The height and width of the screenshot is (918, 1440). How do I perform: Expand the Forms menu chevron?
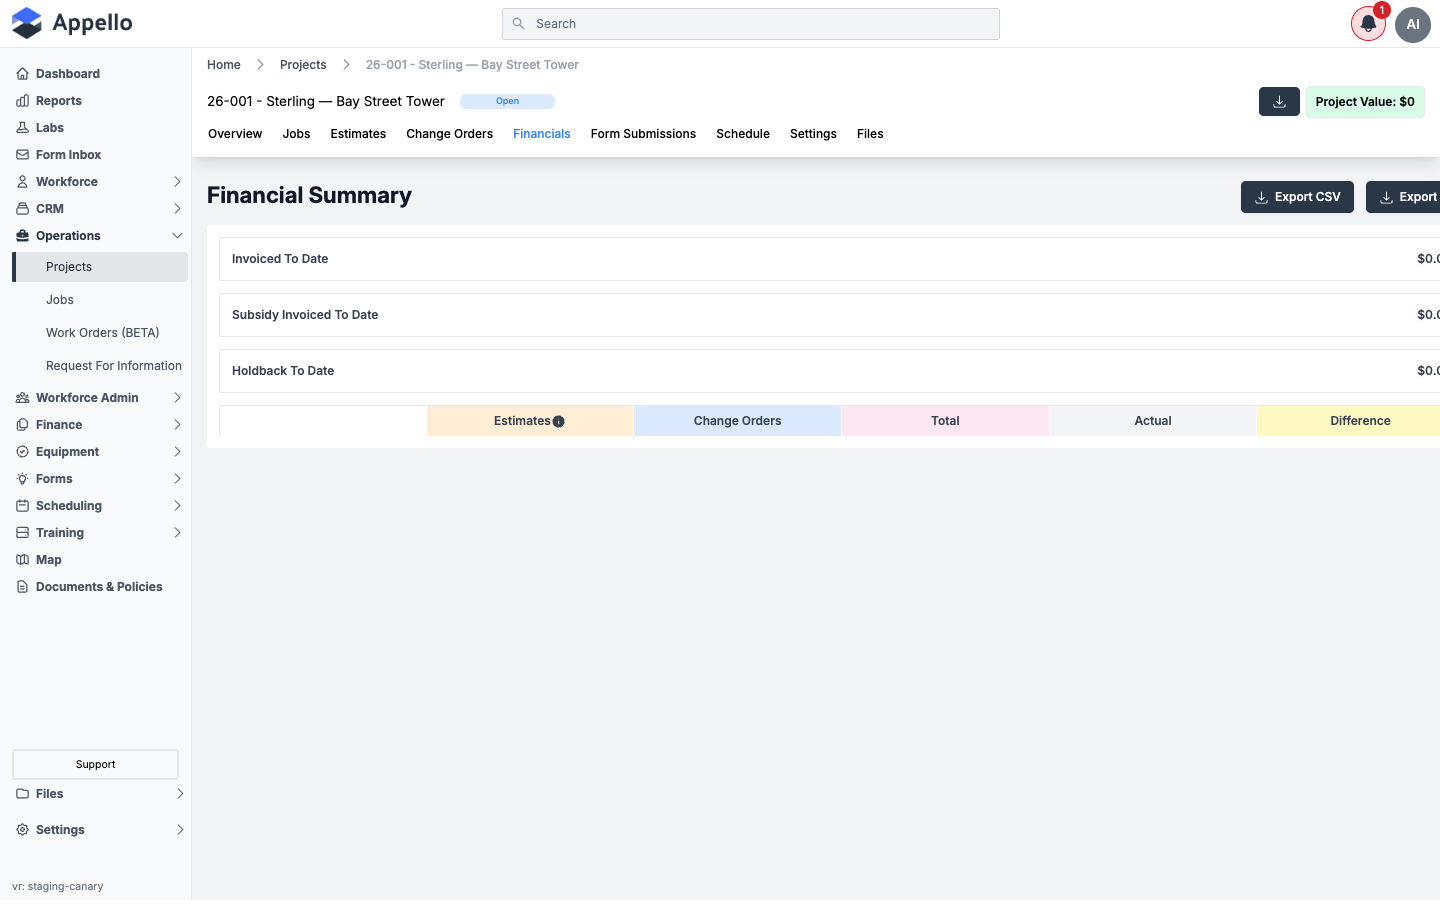click(177, 479)
